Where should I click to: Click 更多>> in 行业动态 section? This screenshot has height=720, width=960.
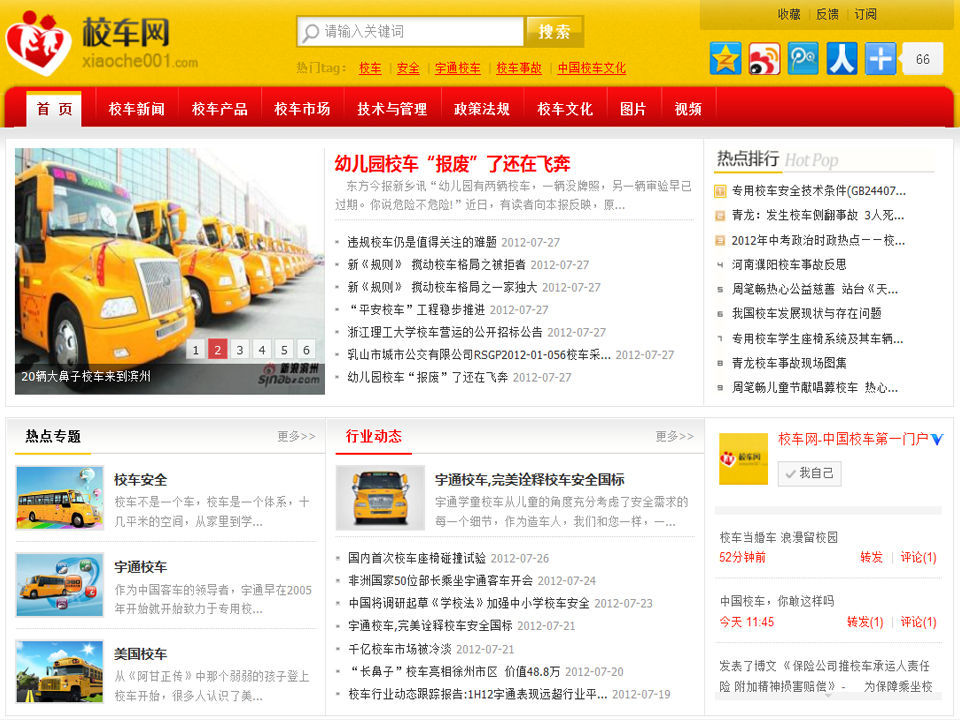[x=675, y=436]
